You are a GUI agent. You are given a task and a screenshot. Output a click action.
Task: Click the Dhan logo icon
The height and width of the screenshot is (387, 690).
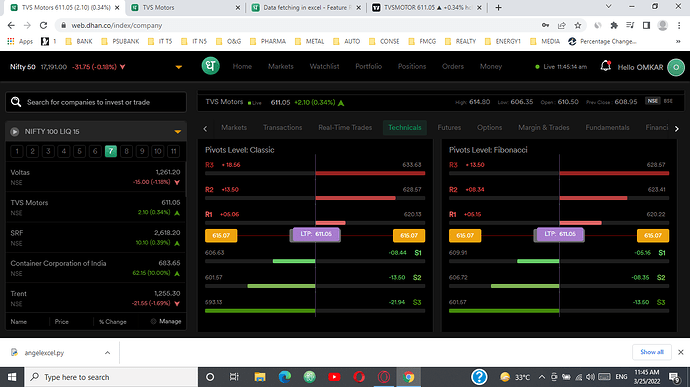210,66
